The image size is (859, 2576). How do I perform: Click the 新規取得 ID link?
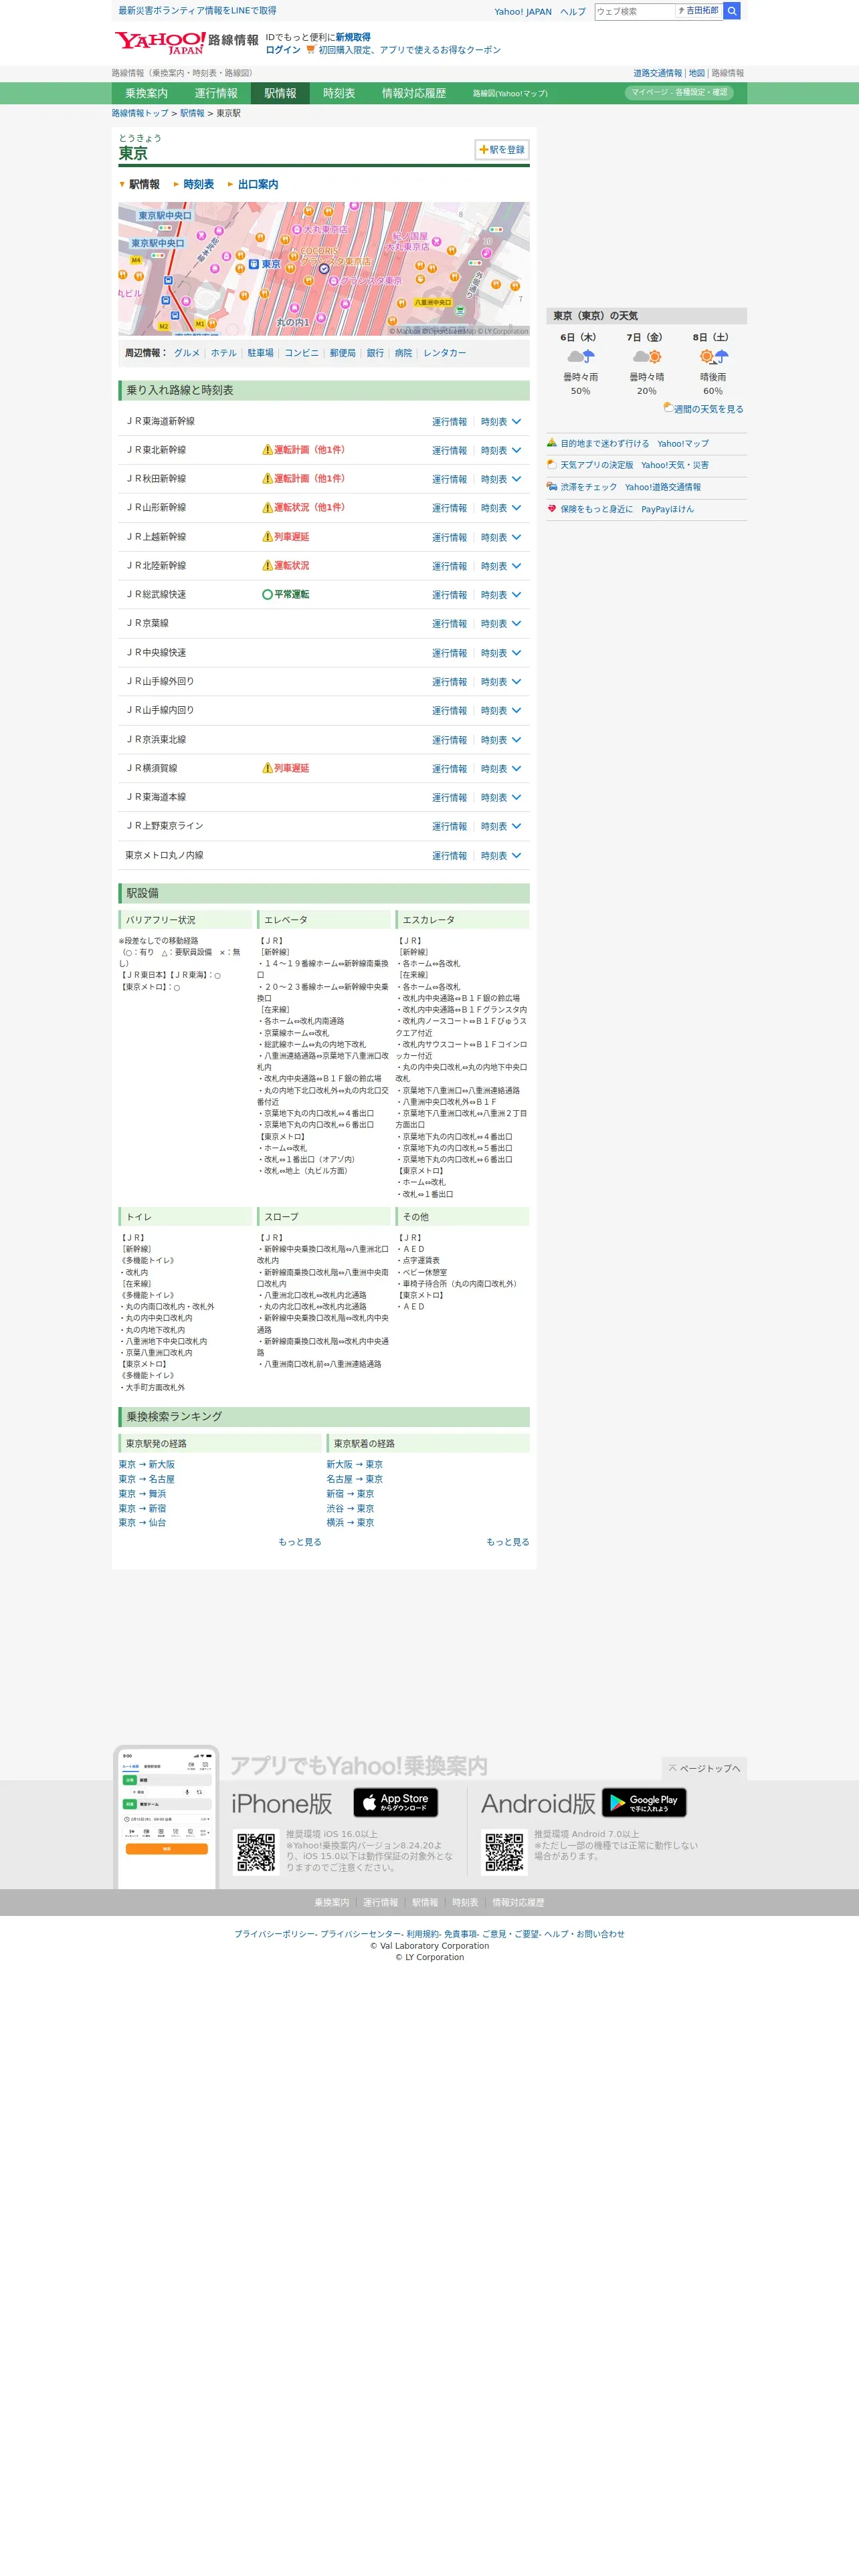pos(353,37)
